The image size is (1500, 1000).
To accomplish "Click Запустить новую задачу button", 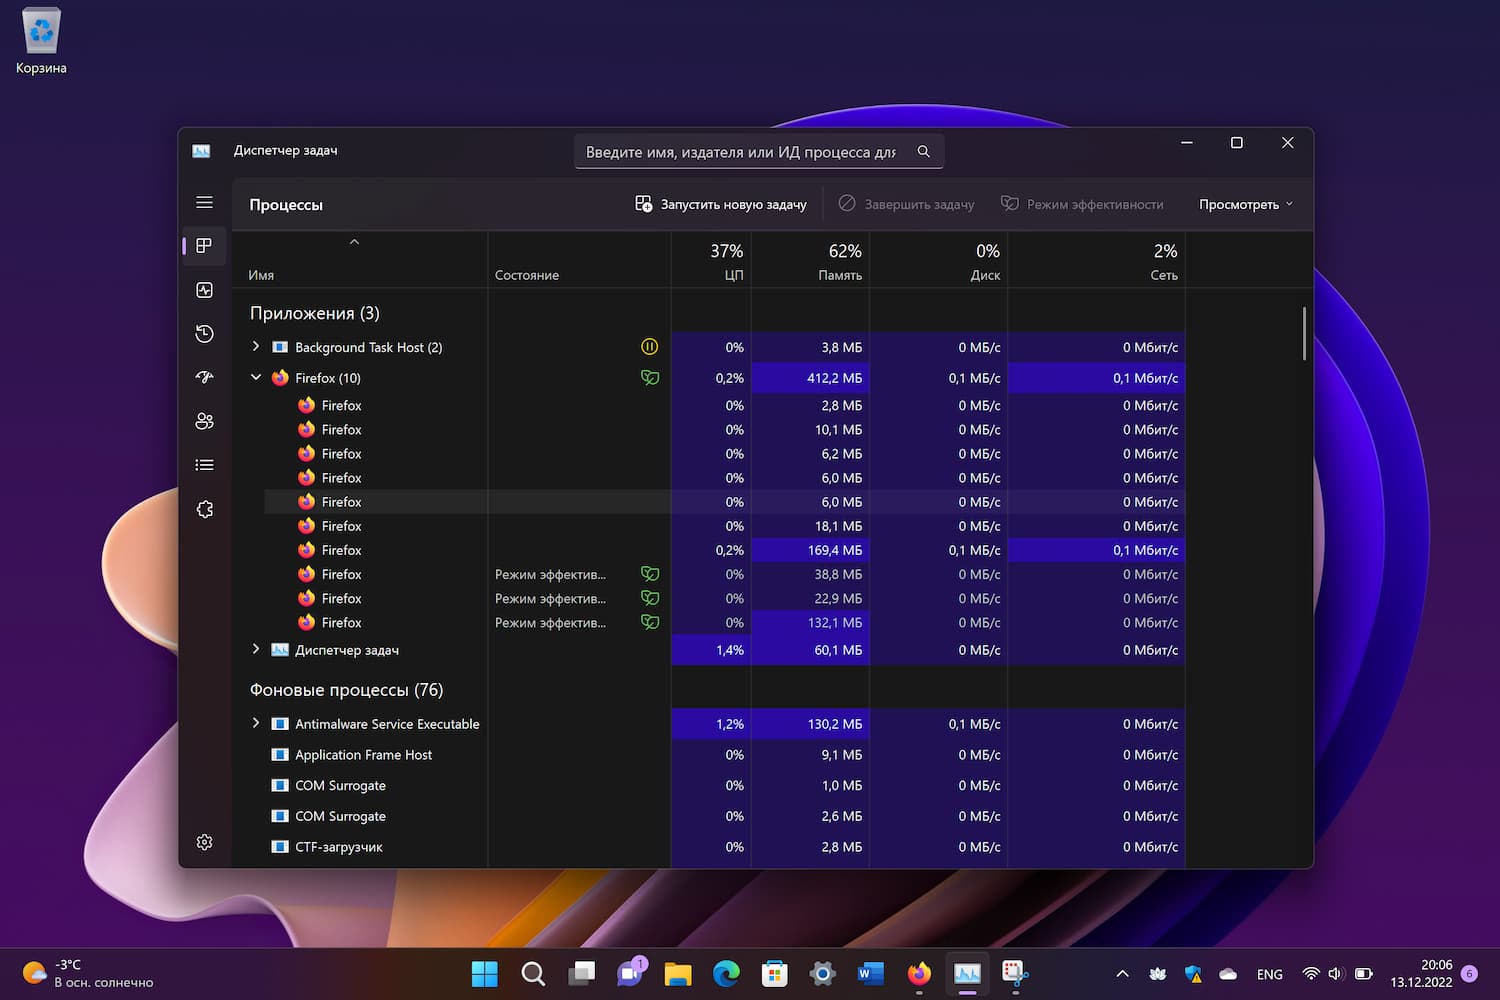I will pyautogui.click(x=722, y=204).
